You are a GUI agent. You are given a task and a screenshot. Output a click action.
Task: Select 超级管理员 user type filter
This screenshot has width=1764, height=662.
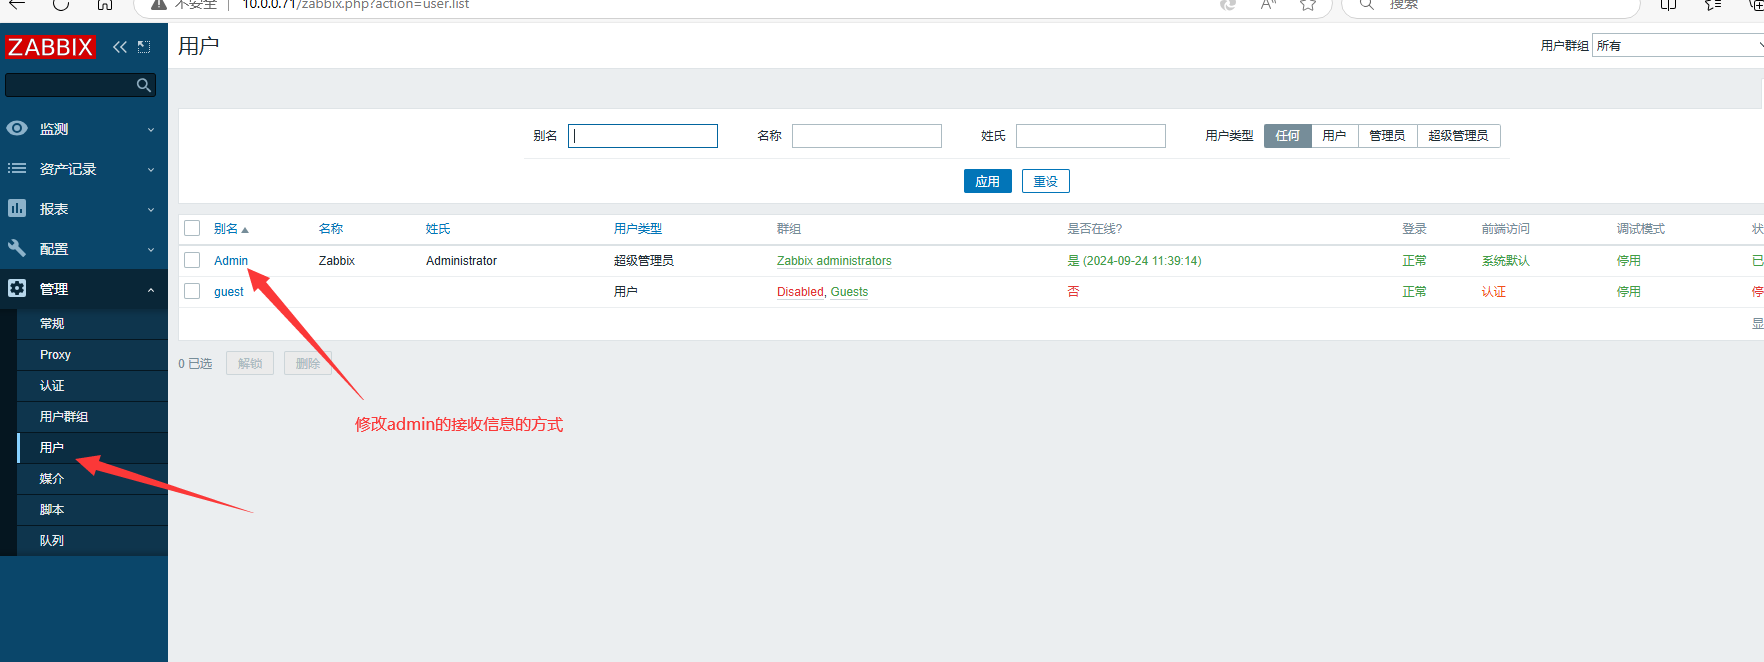pos(1458,136)
